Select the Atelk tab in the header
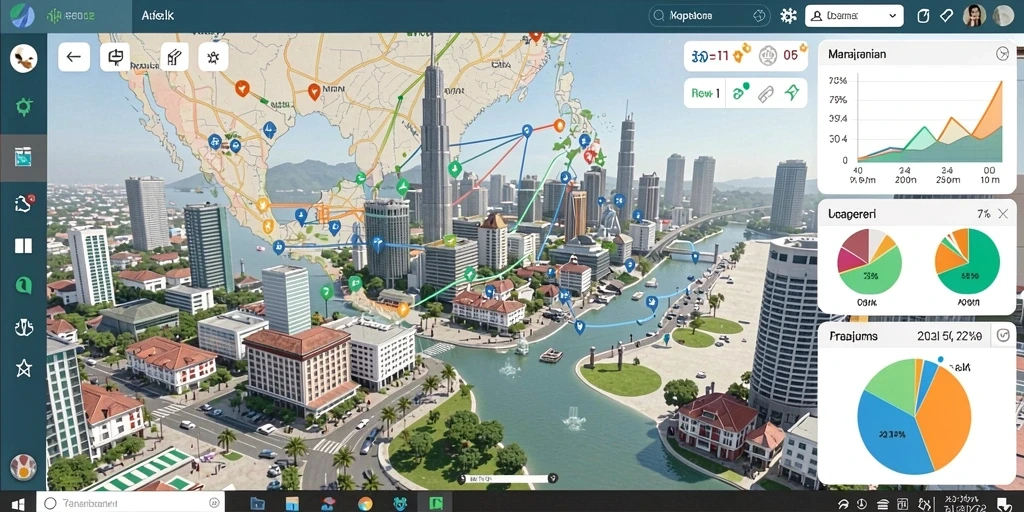The height and width of the screenshot is (512, 1024). (x=157, y=15)
